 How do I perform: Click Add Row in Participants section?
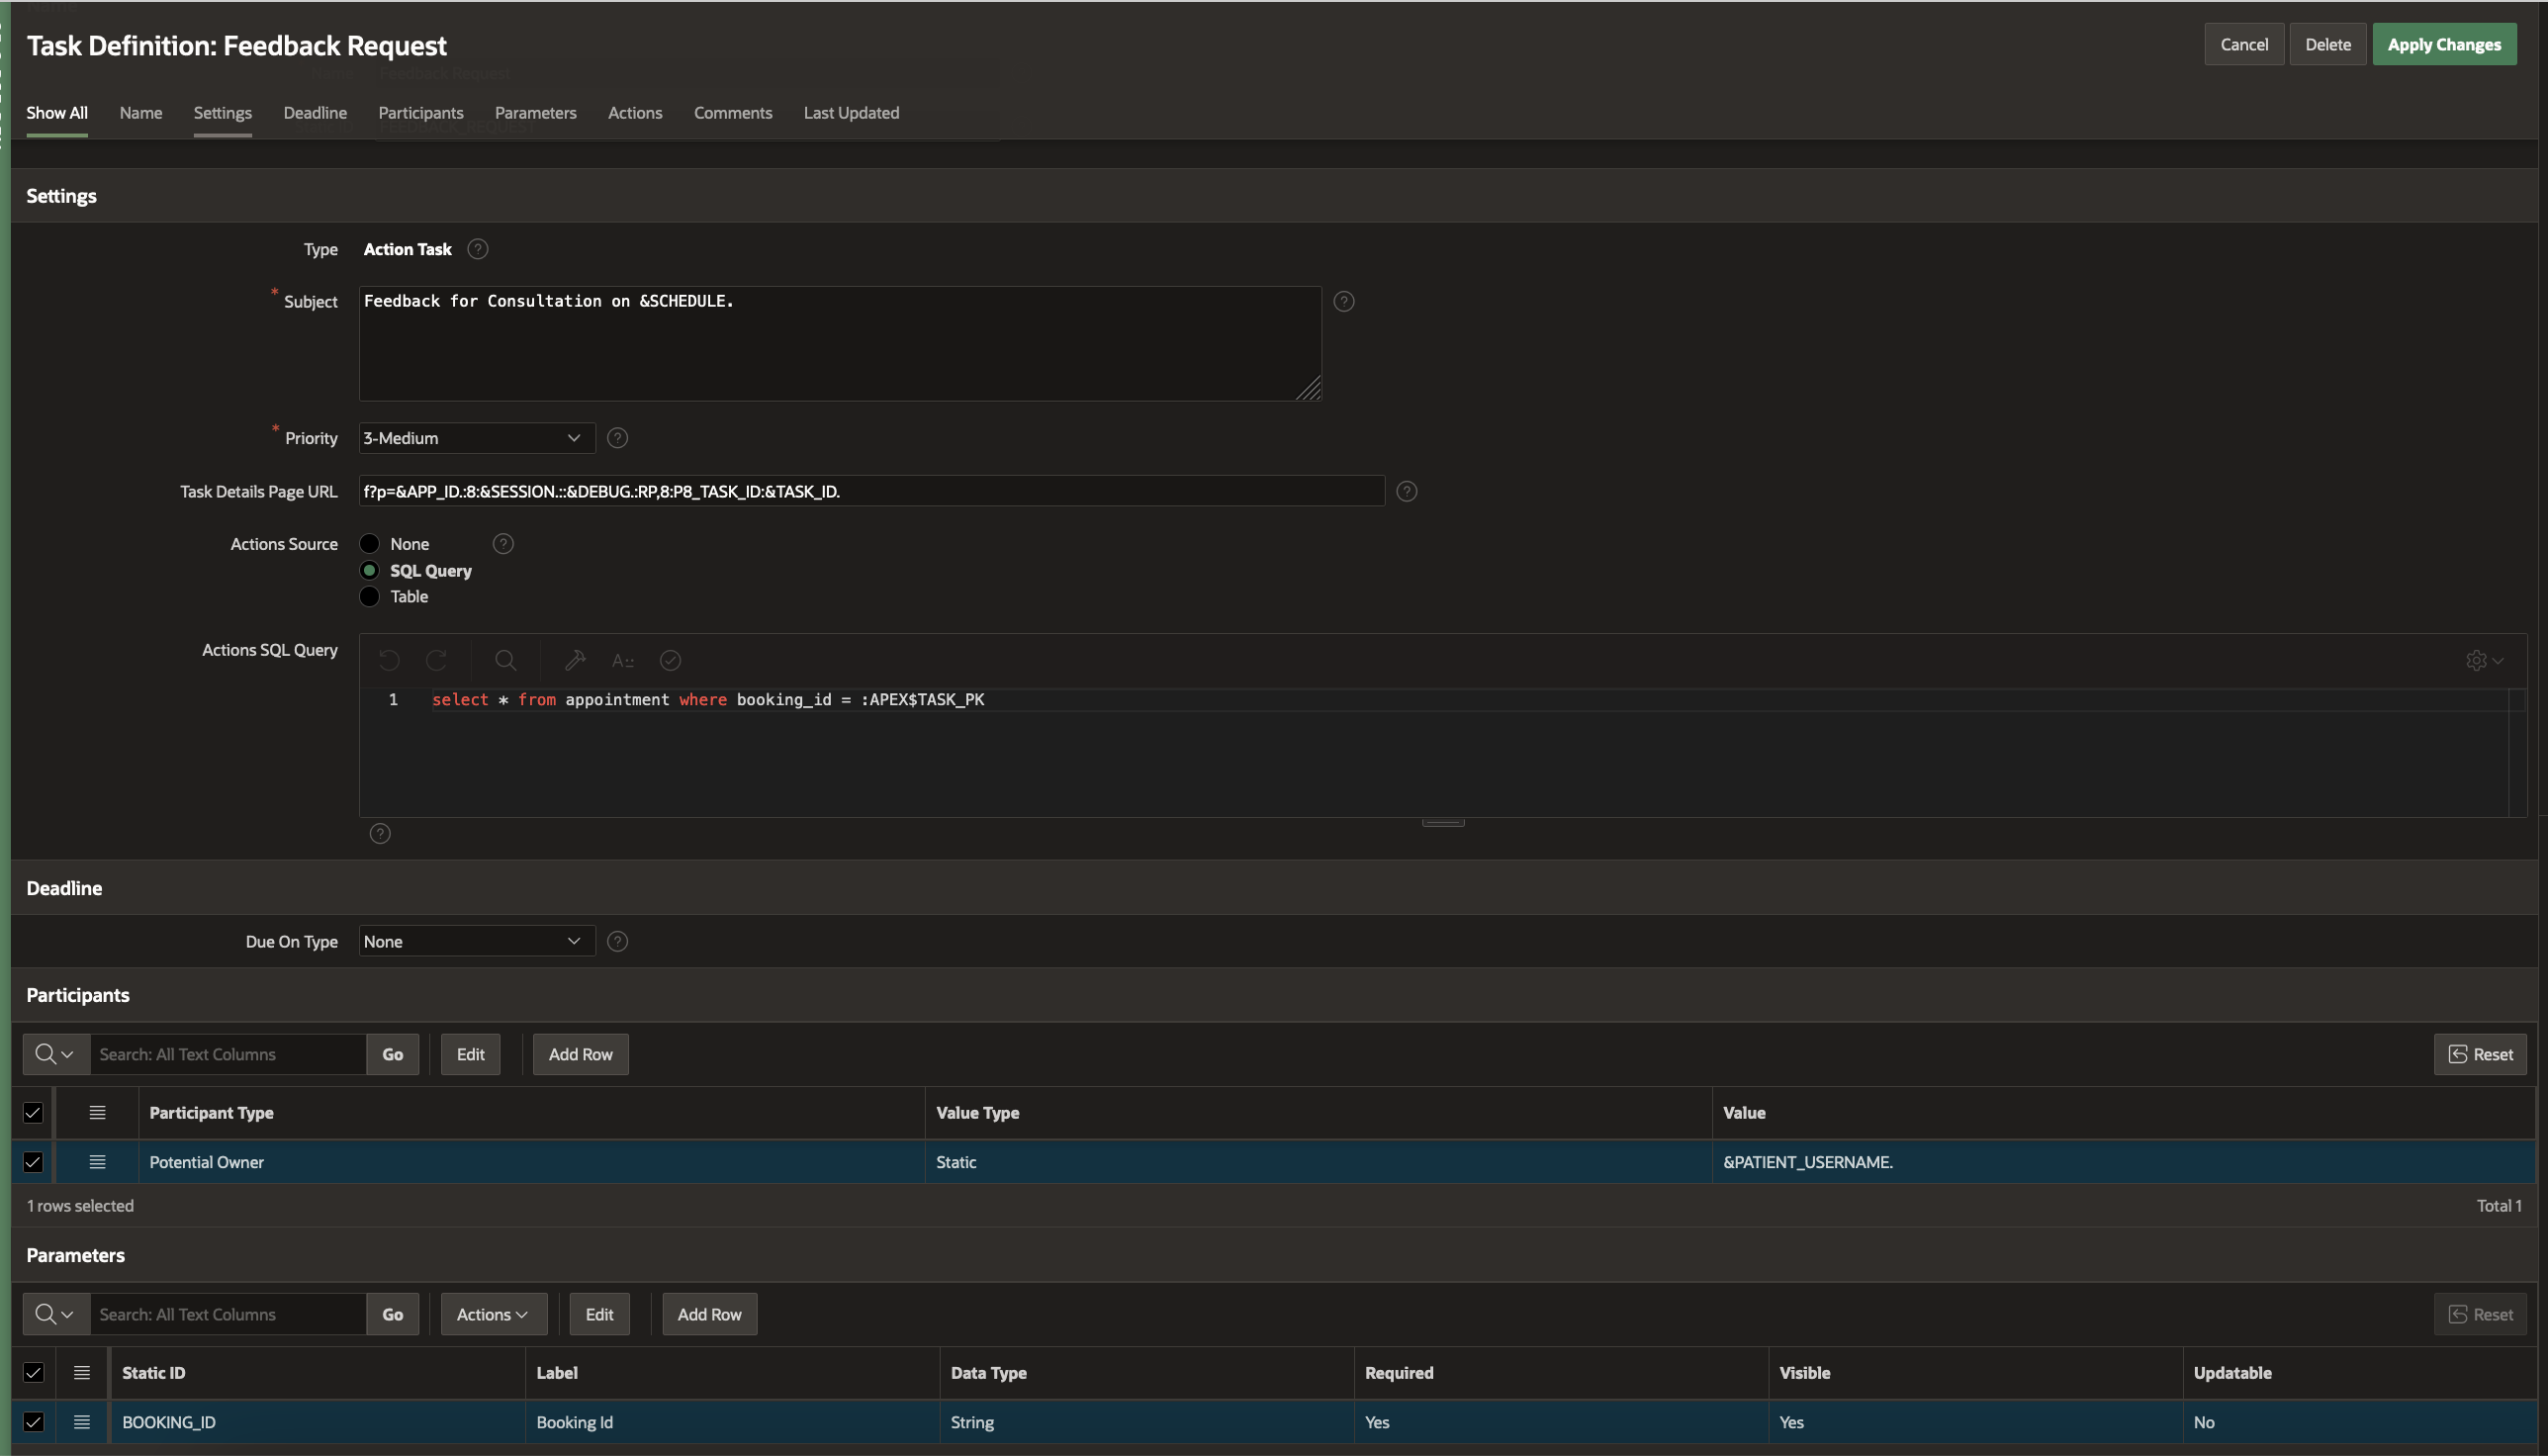coord(580,1054)
